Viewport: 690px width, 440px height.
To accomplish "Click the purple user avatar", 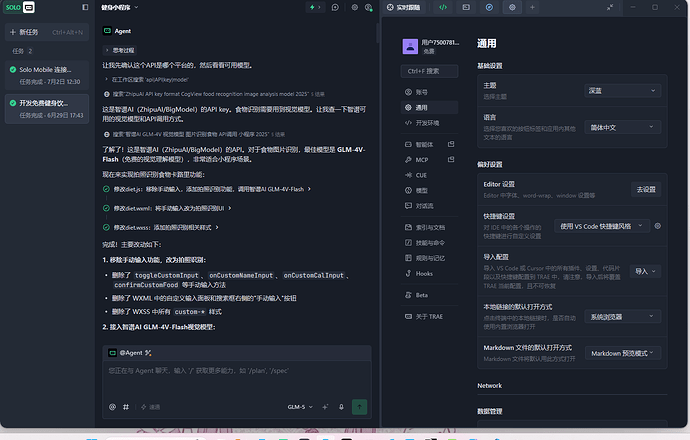I will coord(410,46).
